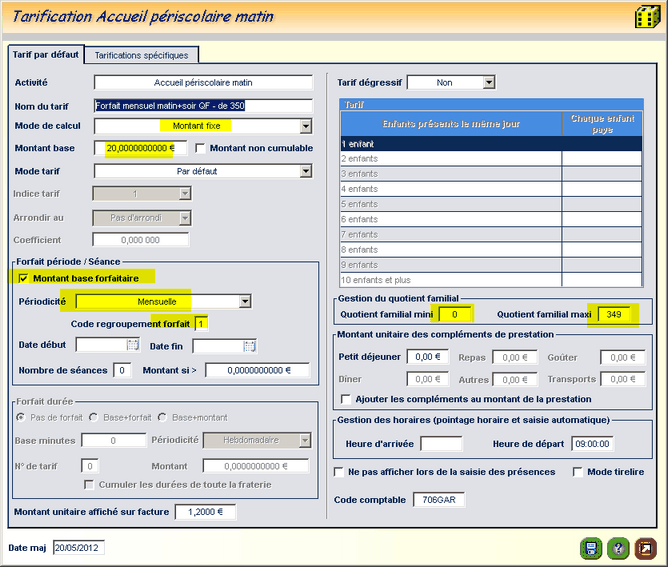The height and width of the screenshot is (567, 668).
Task: Switch to Tarifications spécifiques tab
Action: (142, 55)
